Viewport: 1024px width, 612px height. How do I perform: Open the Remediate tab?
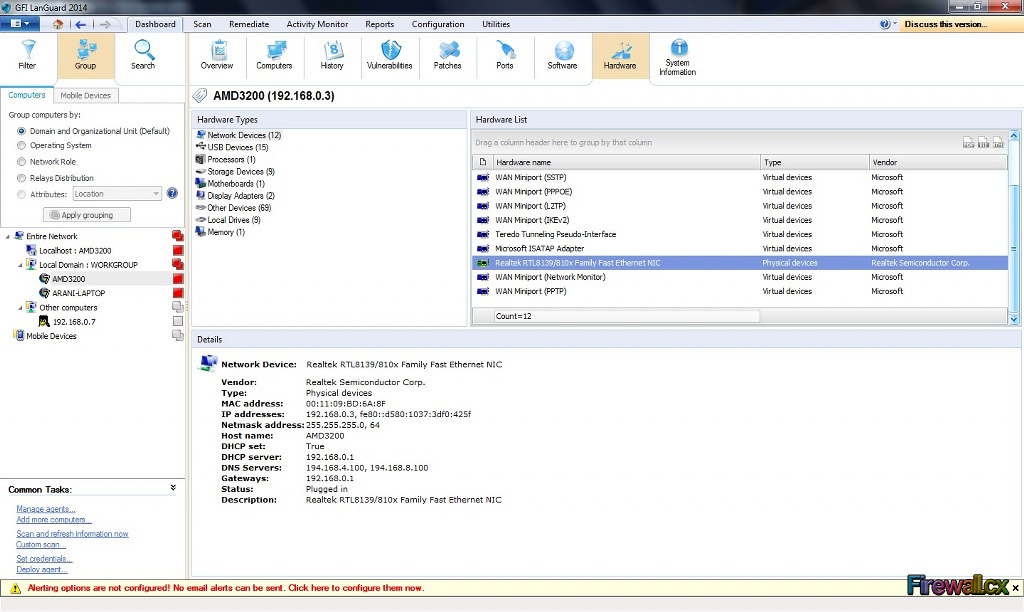pyautogui.click(x=249, y=24)
